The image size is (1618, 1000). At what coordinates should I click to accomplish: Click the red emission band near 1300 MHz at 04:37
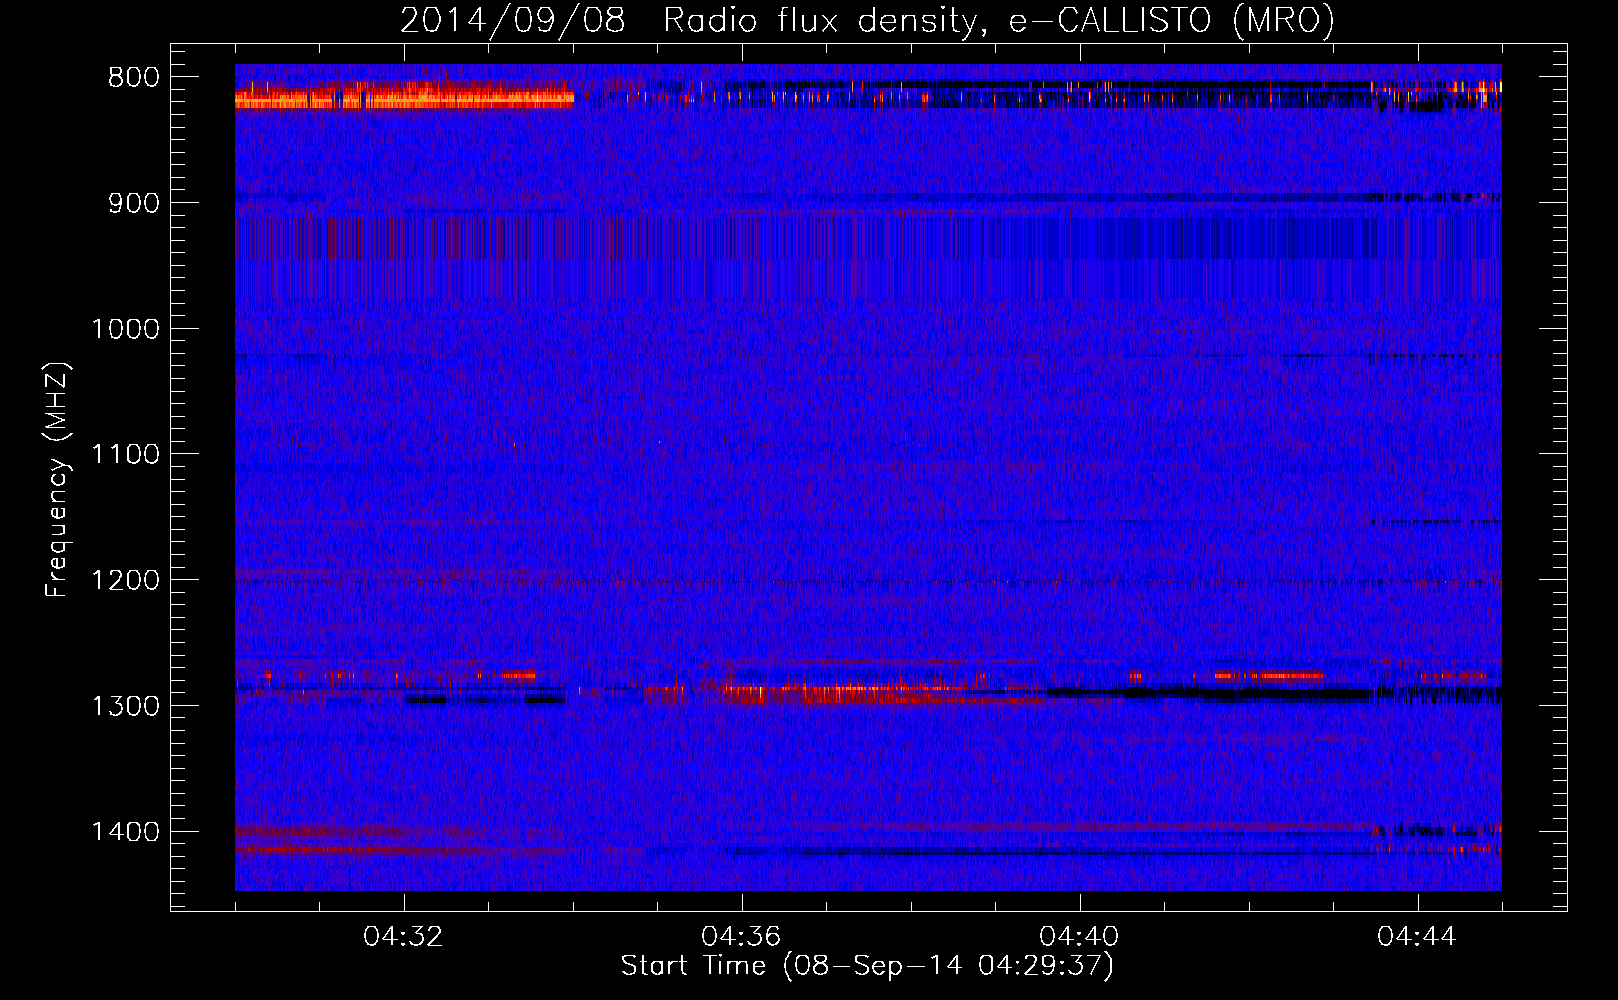point(845,692)
